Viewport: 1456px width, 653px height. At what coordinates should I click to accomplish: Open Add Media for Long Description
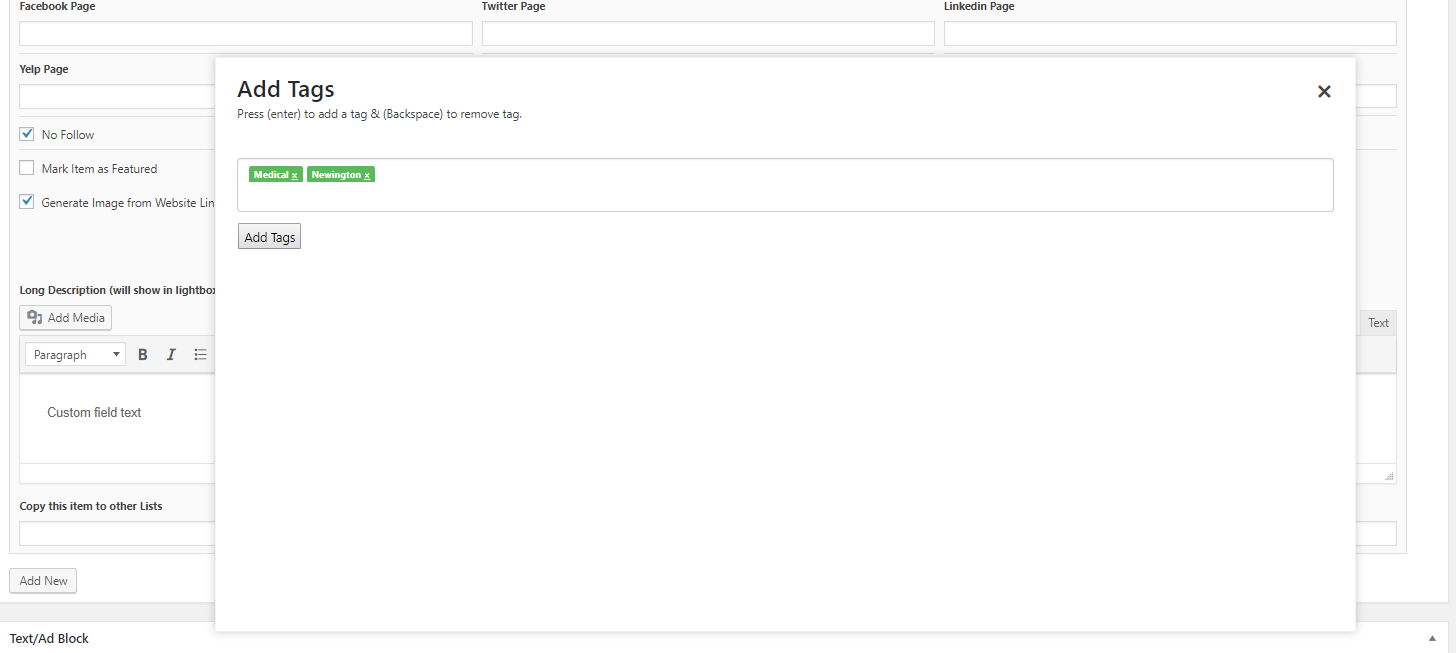(x=66, y=318)
